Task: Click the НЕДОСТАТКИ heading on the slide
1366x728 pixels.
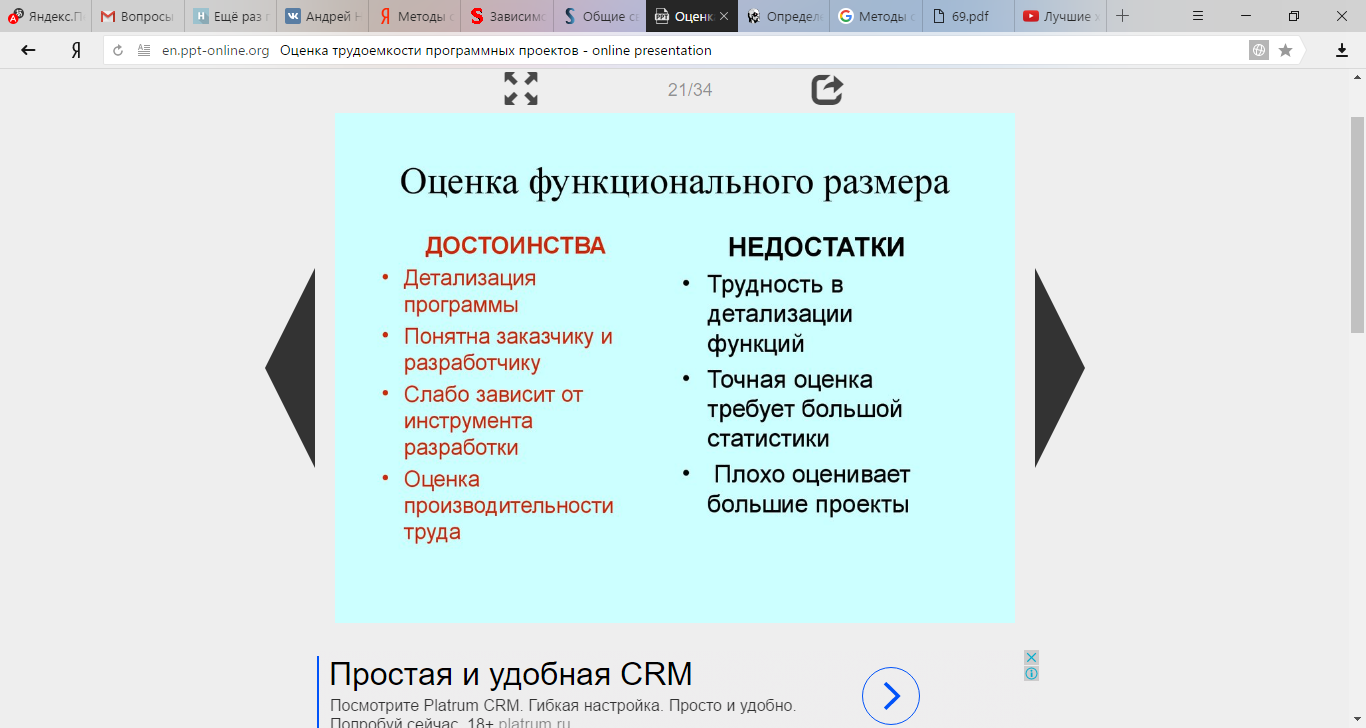Action: coord(816,247)
